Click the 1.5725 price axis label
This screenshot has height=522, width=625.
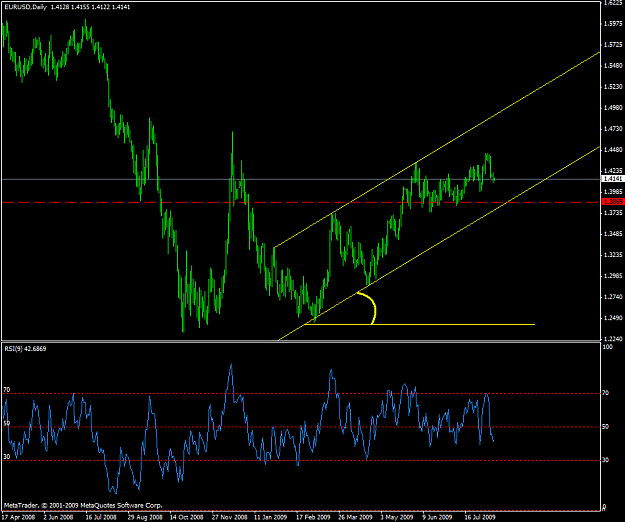tap(613, 45)
